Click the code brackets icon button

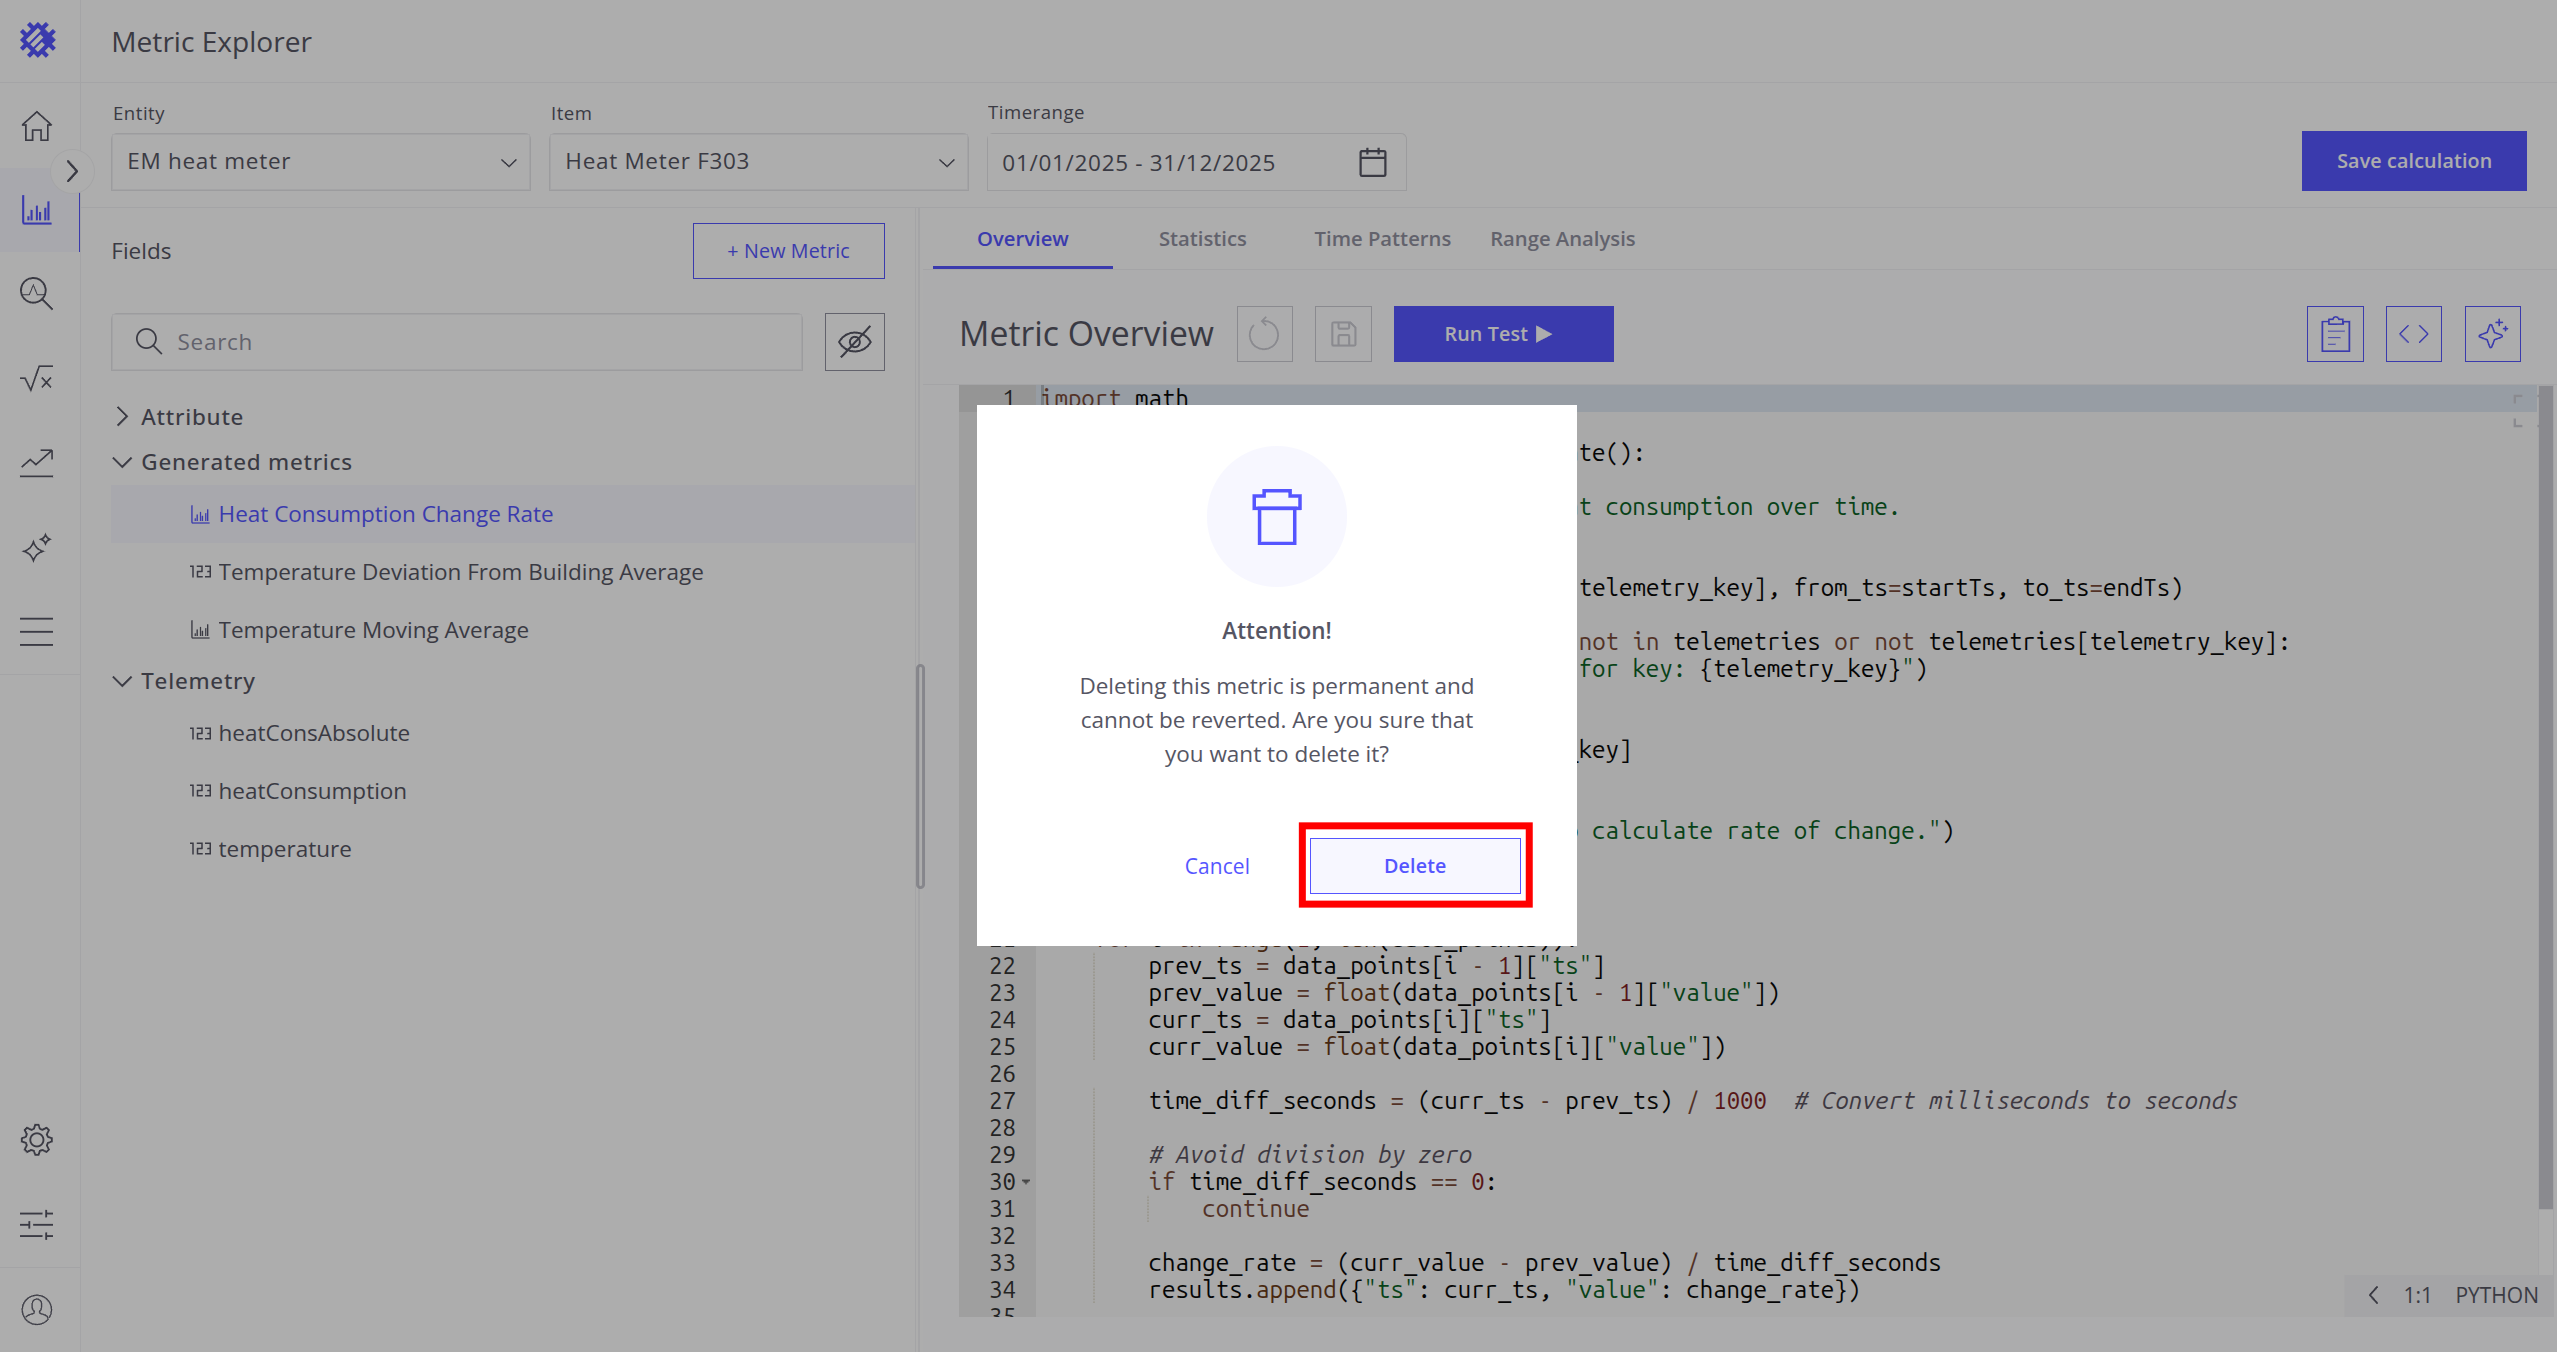tap(2413, 334)
